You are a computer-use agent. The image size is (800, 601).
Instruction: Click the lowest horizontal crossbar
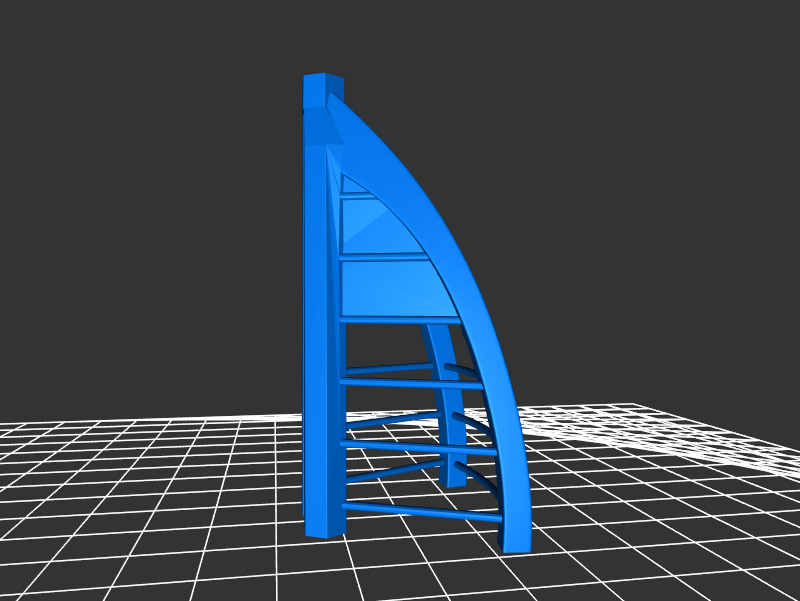(420, 512)
